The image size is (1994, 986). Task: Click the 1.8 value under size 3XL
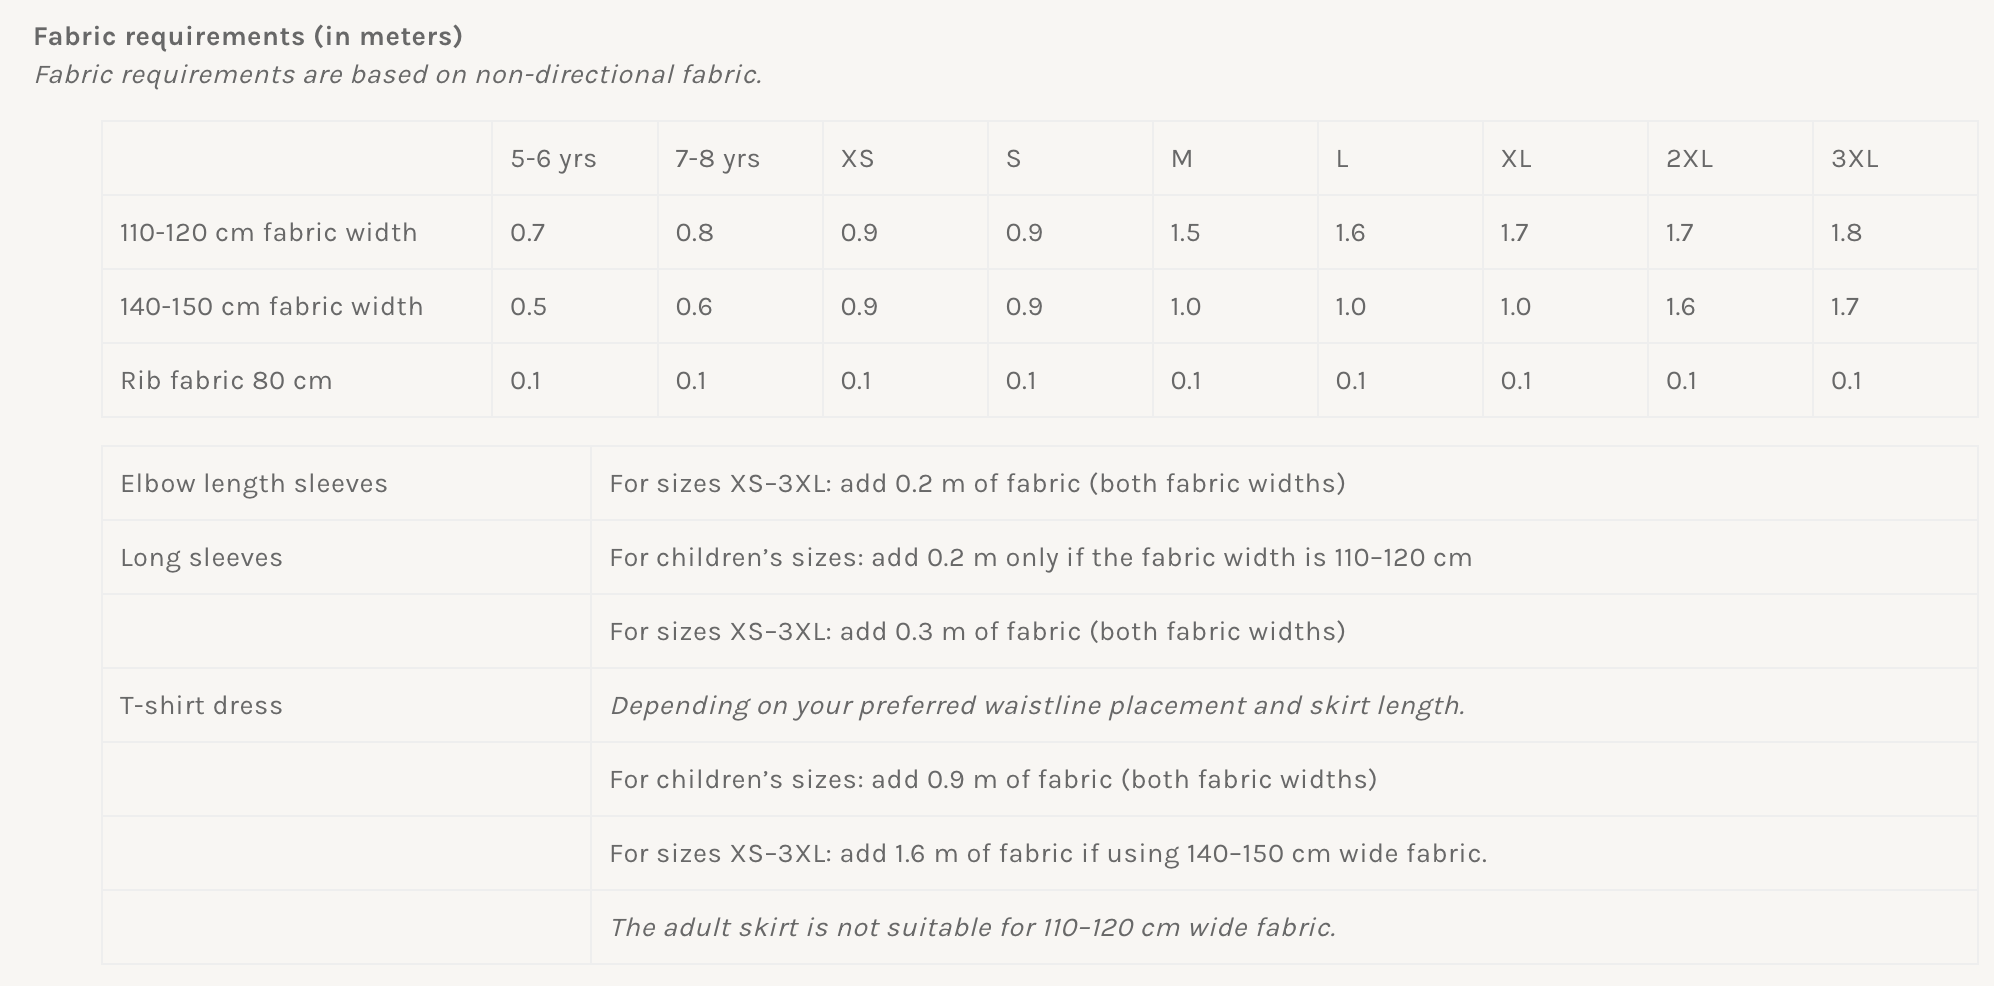(x=1846, y=233)
